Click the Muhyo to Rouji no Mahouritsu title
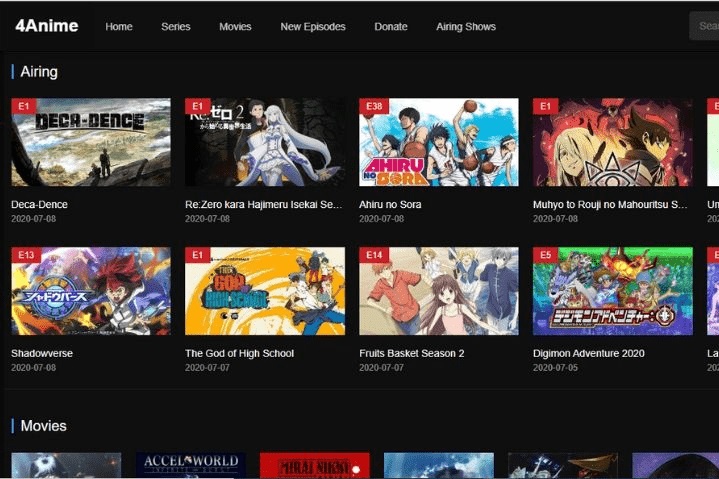Viewport: 719px width, 479px height. [610, 204]
